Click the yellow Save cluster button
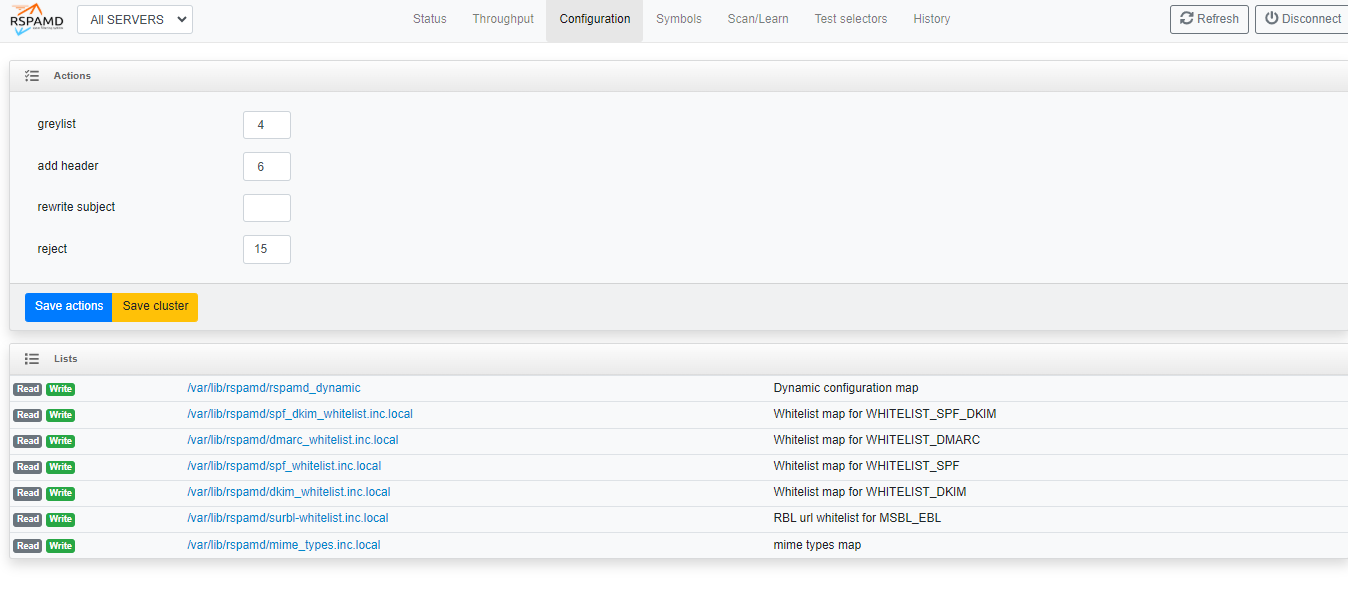This screenshot has width=1348, height=611. [x=155, y=307]
